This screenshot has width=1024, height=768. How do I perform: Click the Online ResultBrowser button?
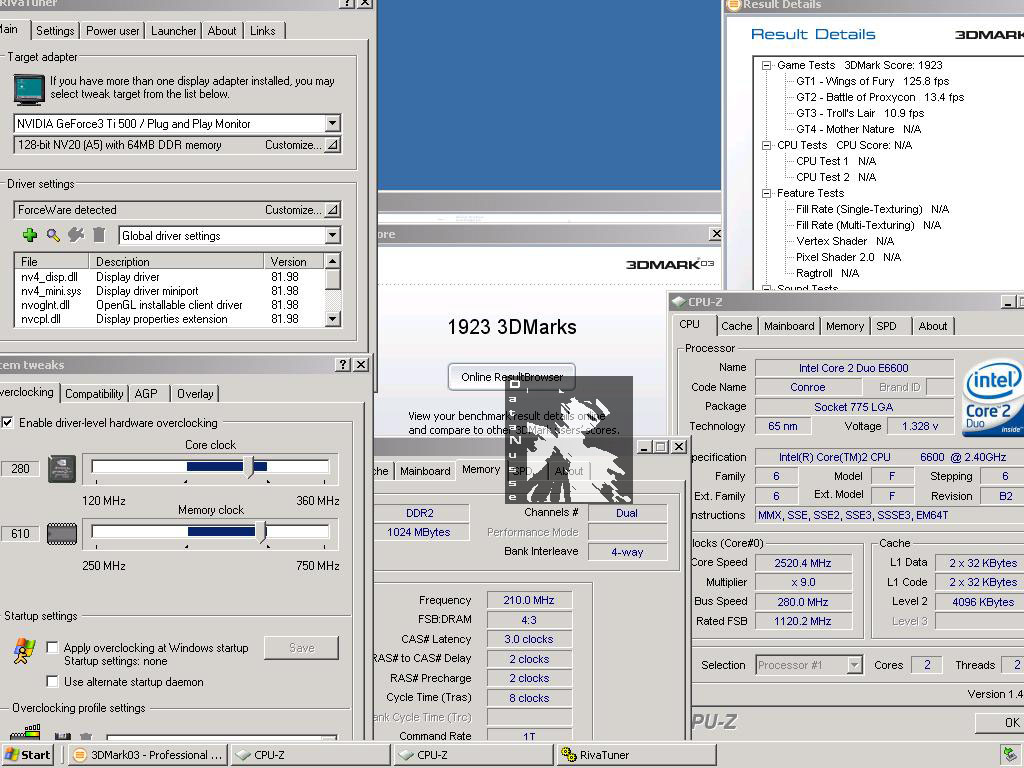[511, 377]
